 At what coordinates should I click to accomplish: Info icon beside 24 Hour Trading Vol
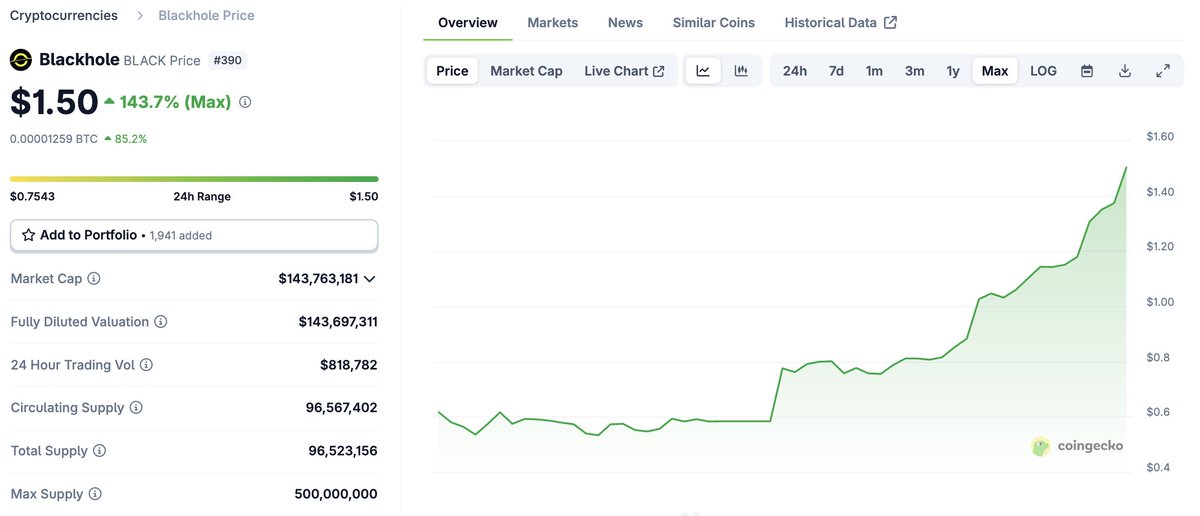[147, 365]
